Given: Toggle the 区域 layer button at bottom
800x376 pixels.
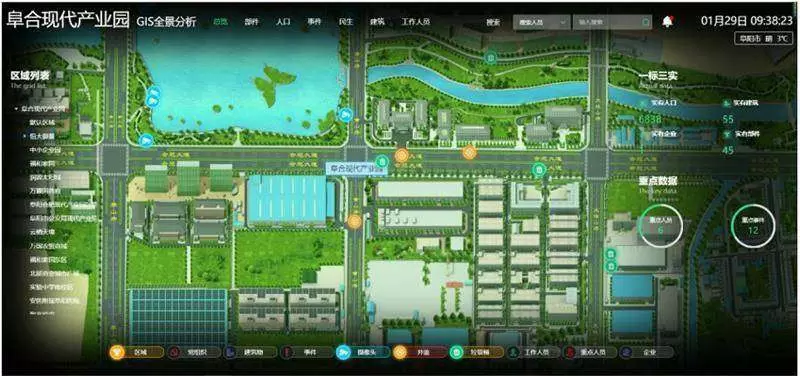Looking at the screenshot, I should click(x=137, y=352).
